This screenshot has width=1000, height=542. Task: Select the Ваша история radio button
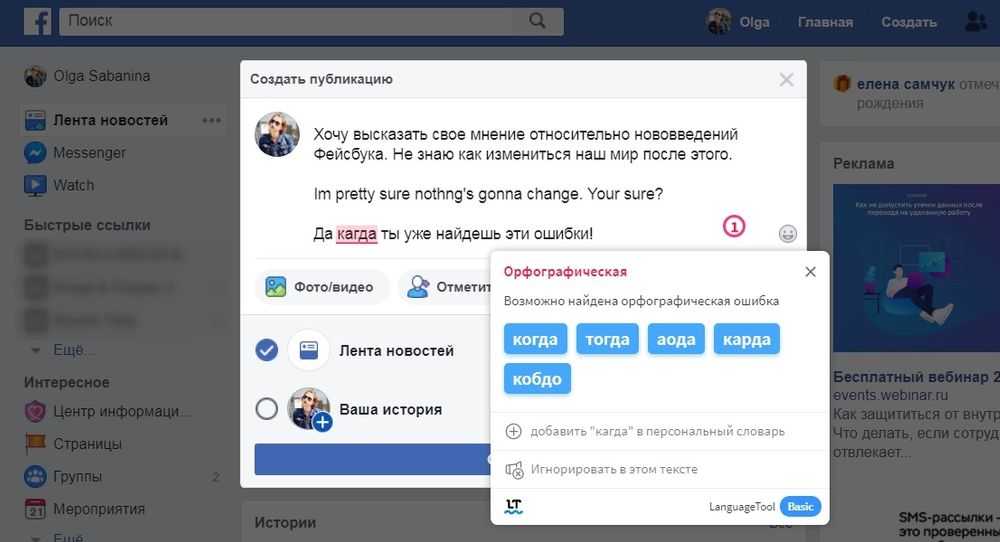[267, 409]
